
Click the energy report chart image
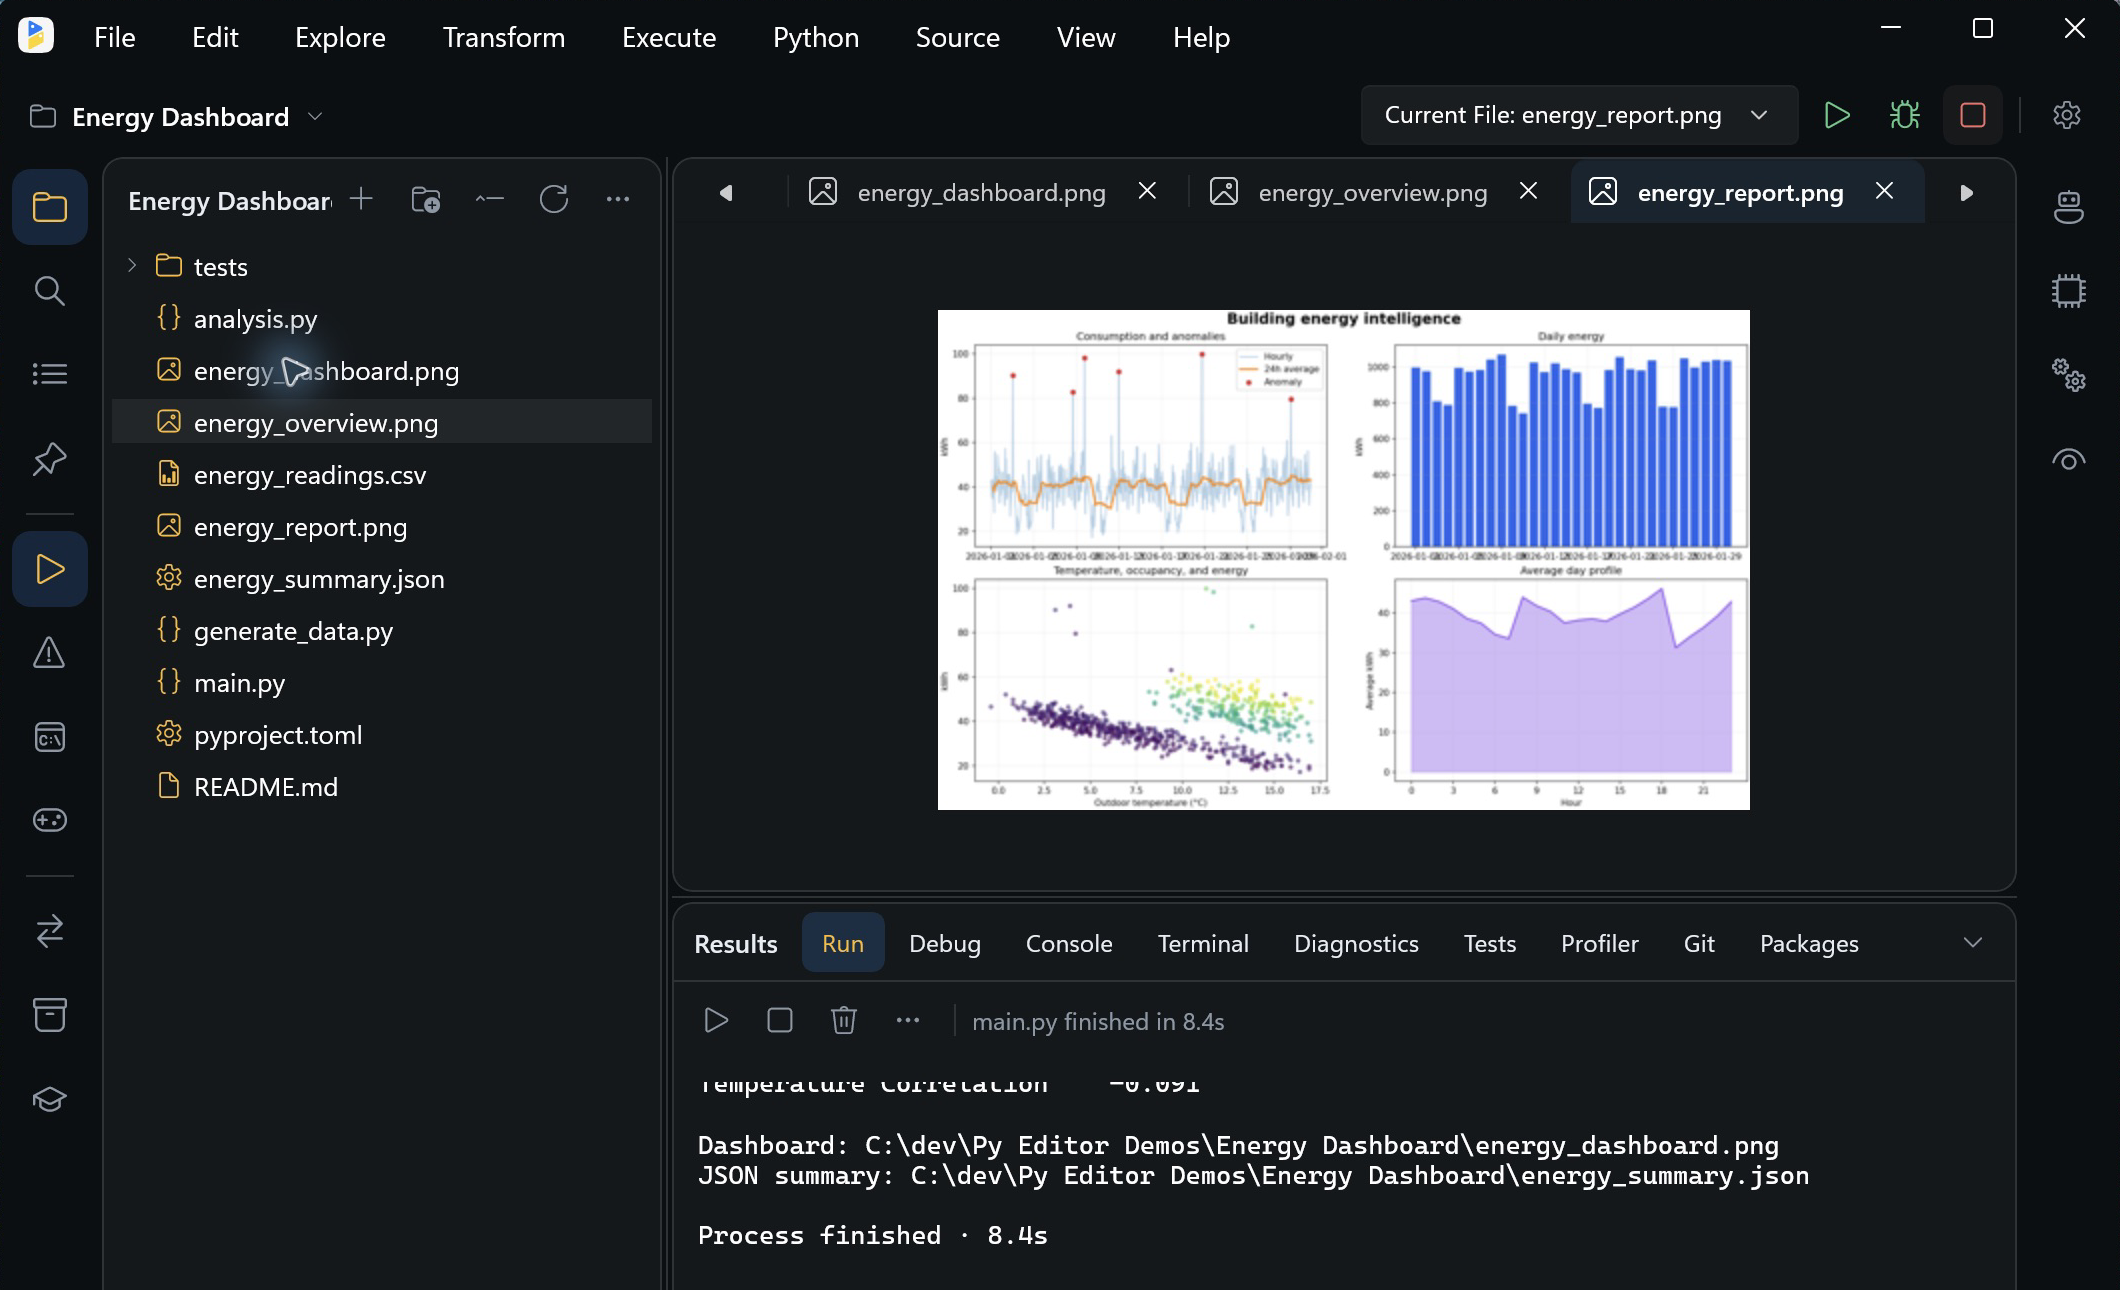pyautogui.click(x=1343, y=560)
